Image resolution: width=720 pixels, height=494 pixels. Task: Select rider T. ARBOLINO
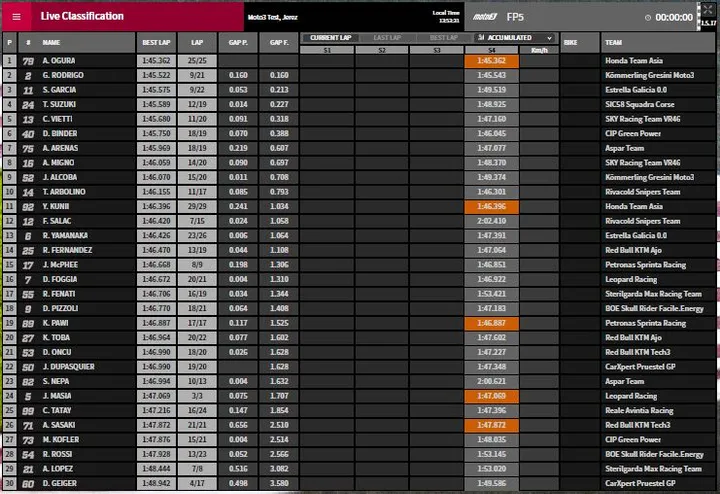tap(64, 192)
